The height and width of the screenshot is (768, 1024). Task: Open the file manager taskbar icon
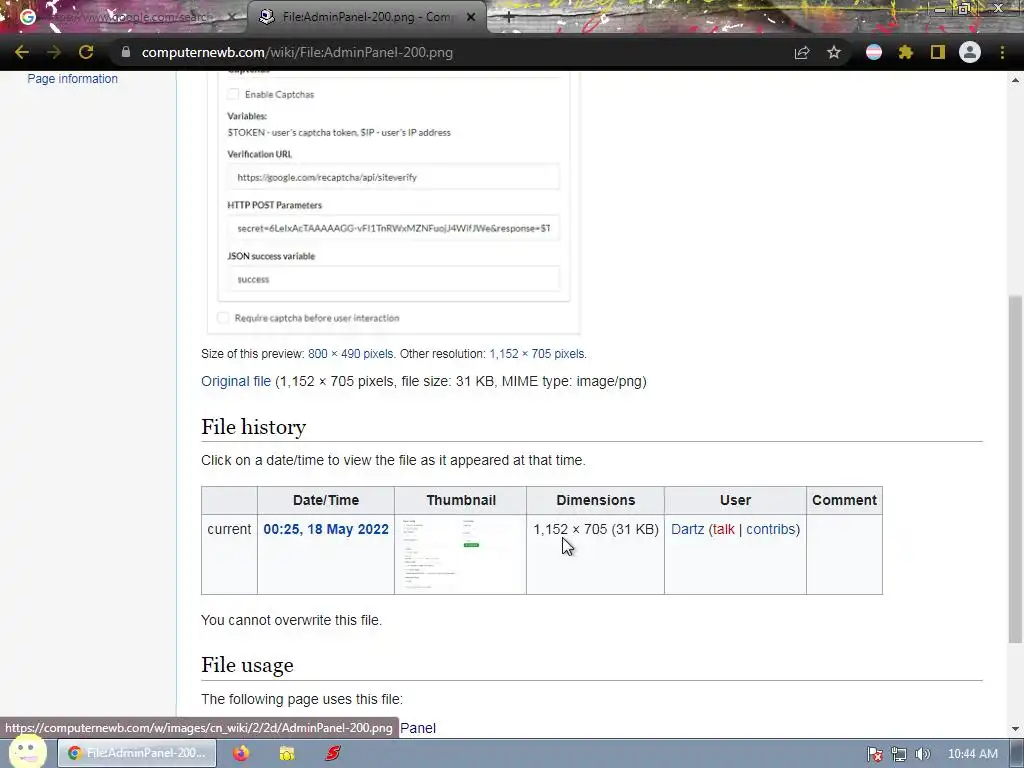287,753
